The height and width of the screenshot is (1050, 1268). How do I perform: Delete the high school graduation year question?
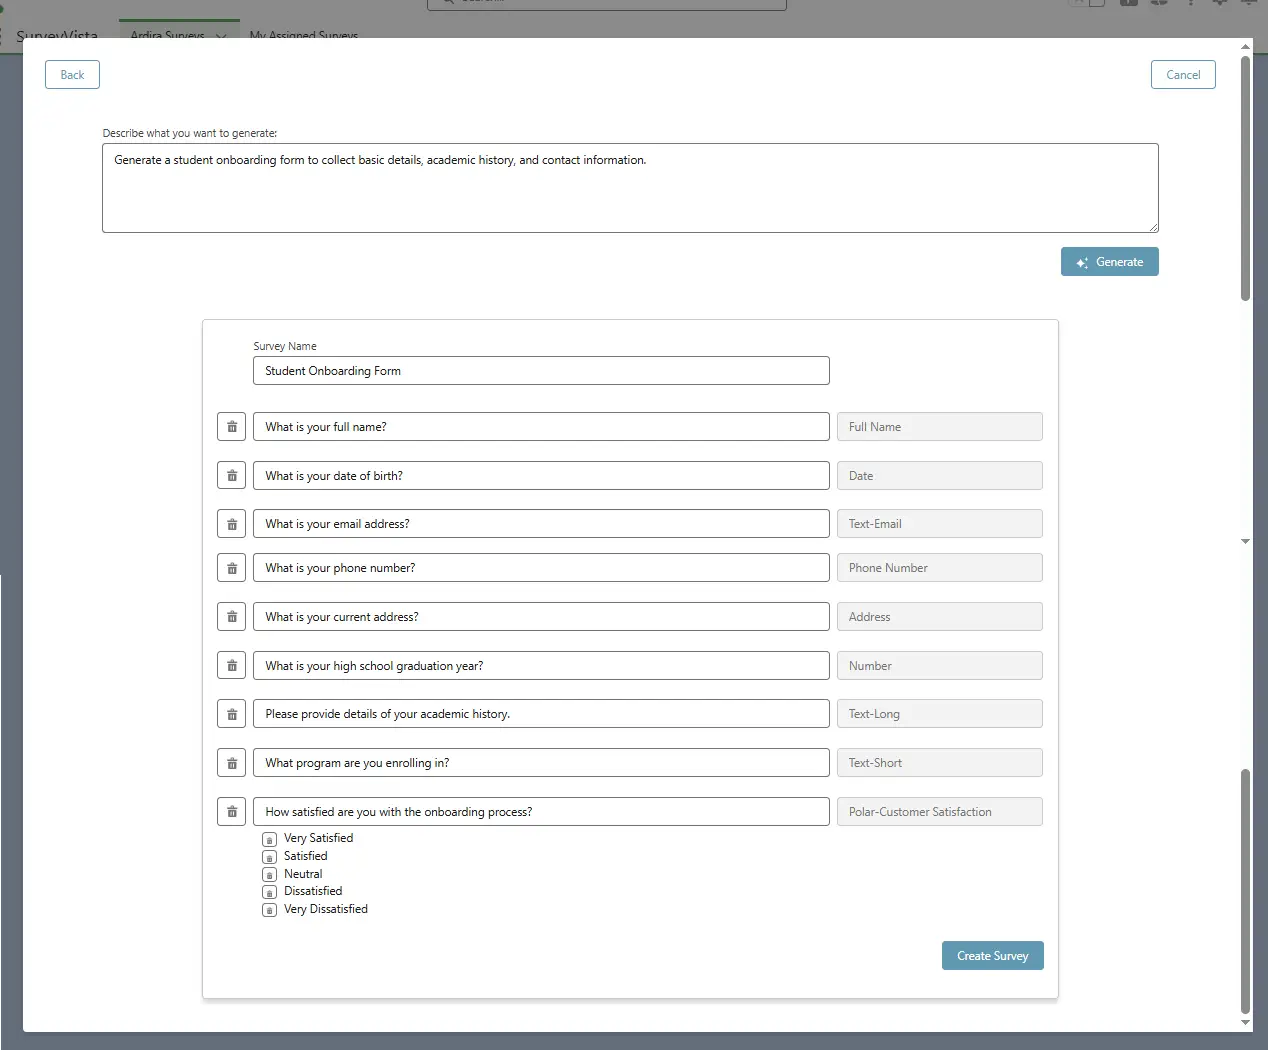point(231,666)
